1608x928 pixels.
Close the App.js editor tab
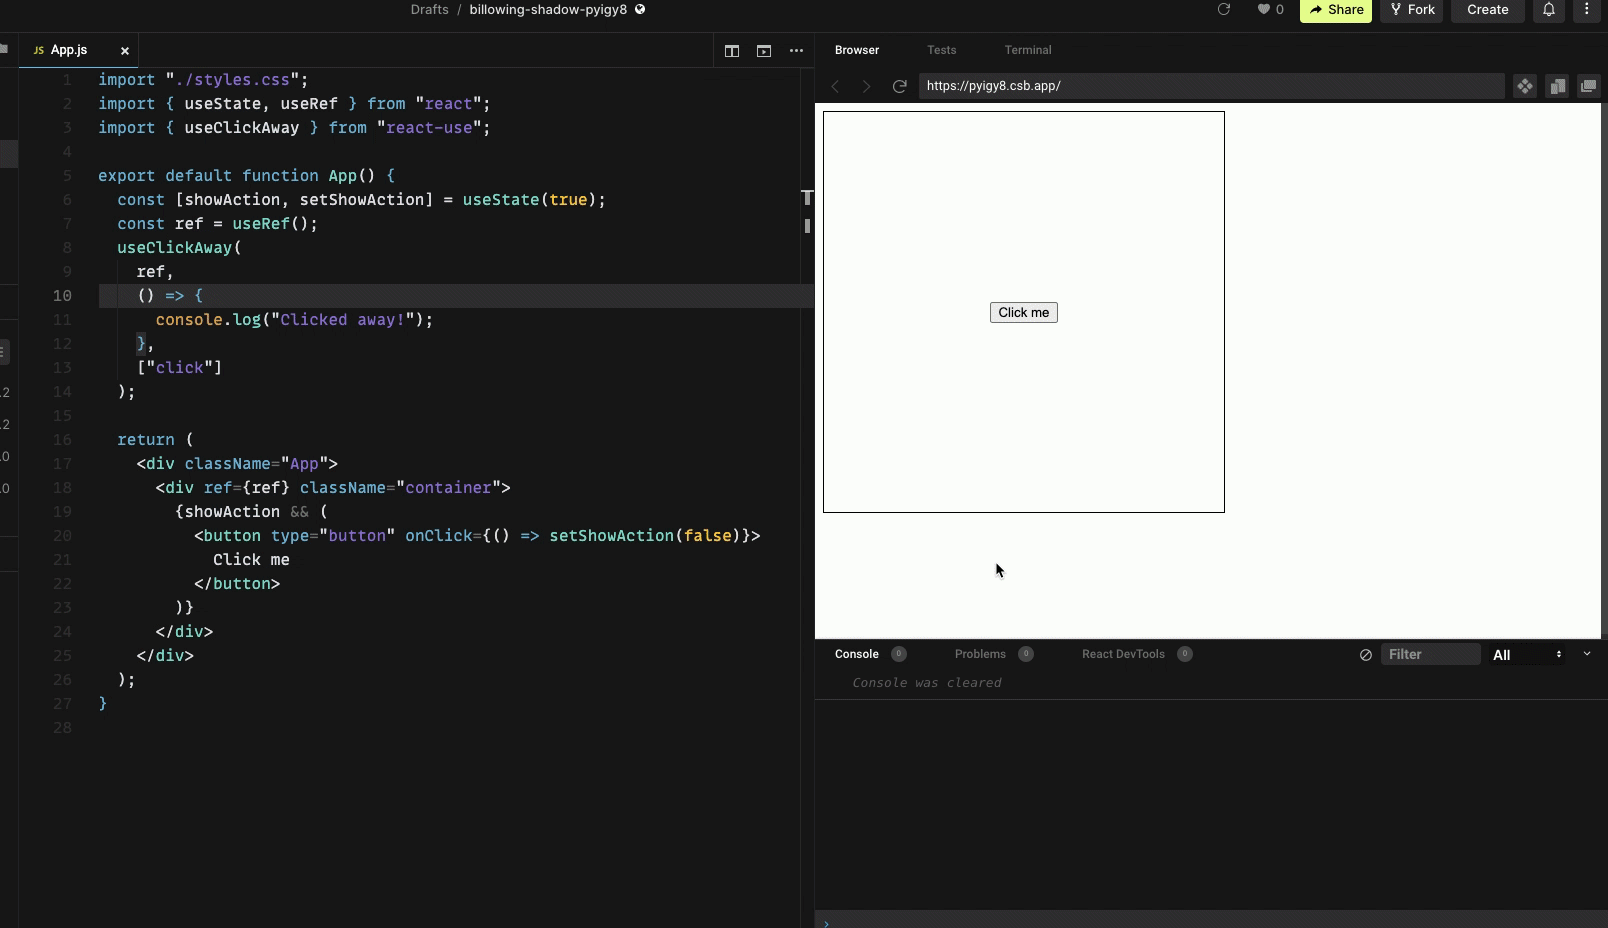pos(125,50)
